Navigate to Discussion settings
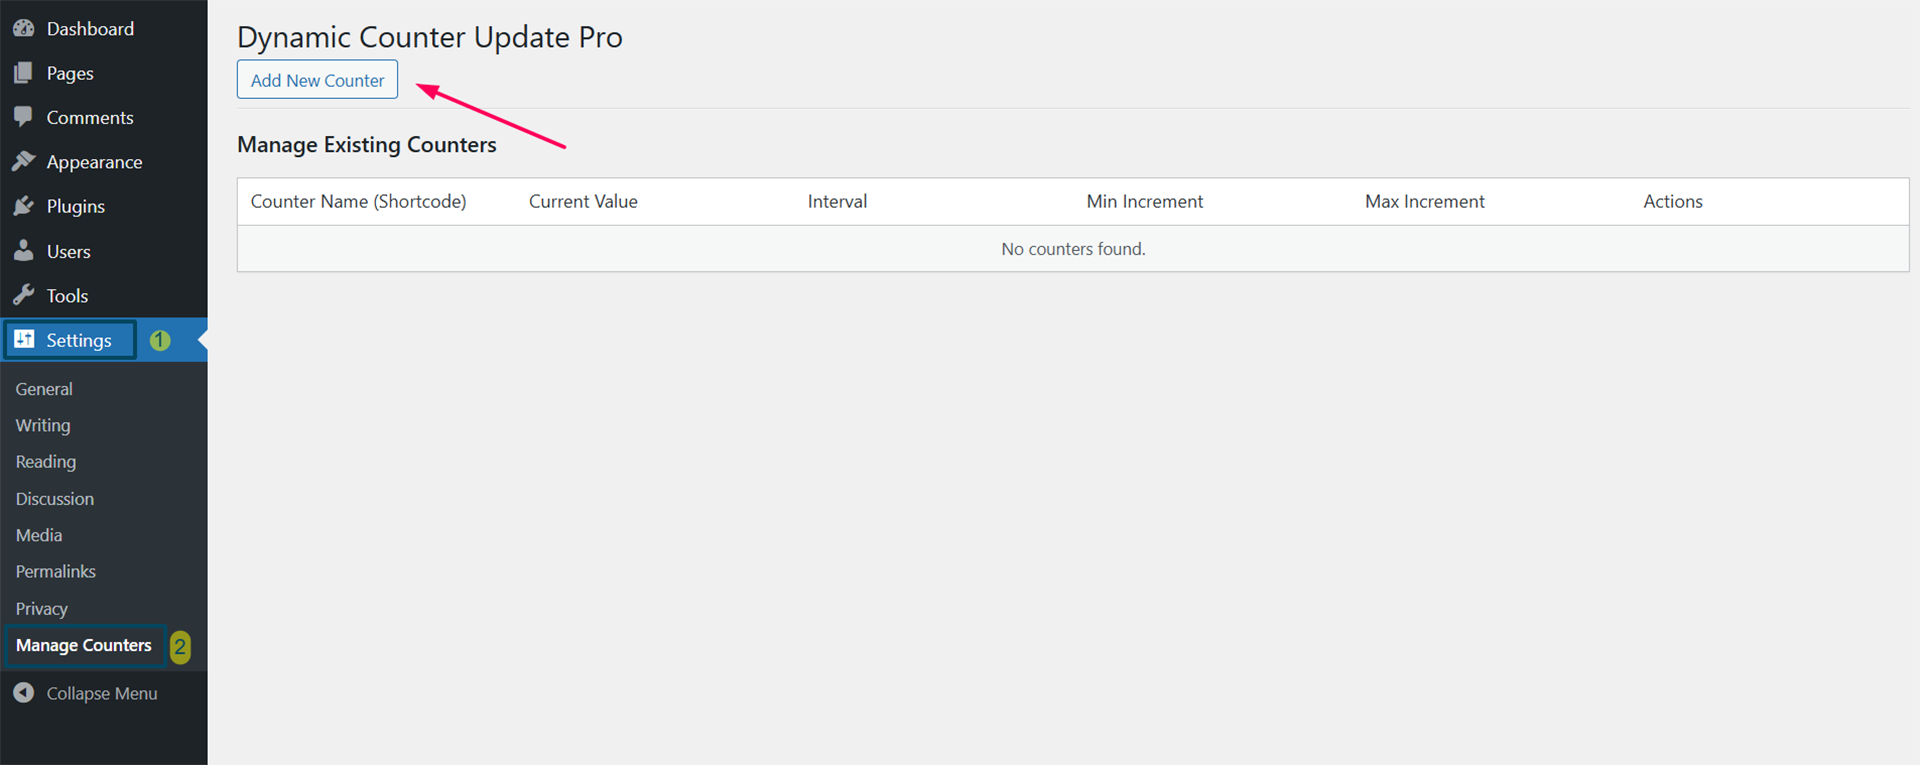Viewport: 1920px width, 765px height. point(55,499)
